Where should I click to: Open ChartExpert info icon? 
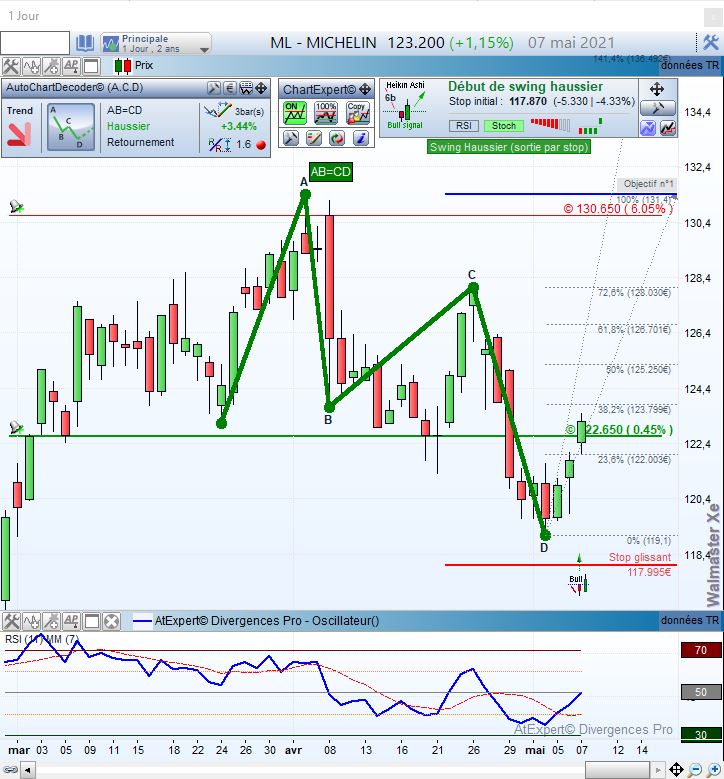[x=361, y=138]
